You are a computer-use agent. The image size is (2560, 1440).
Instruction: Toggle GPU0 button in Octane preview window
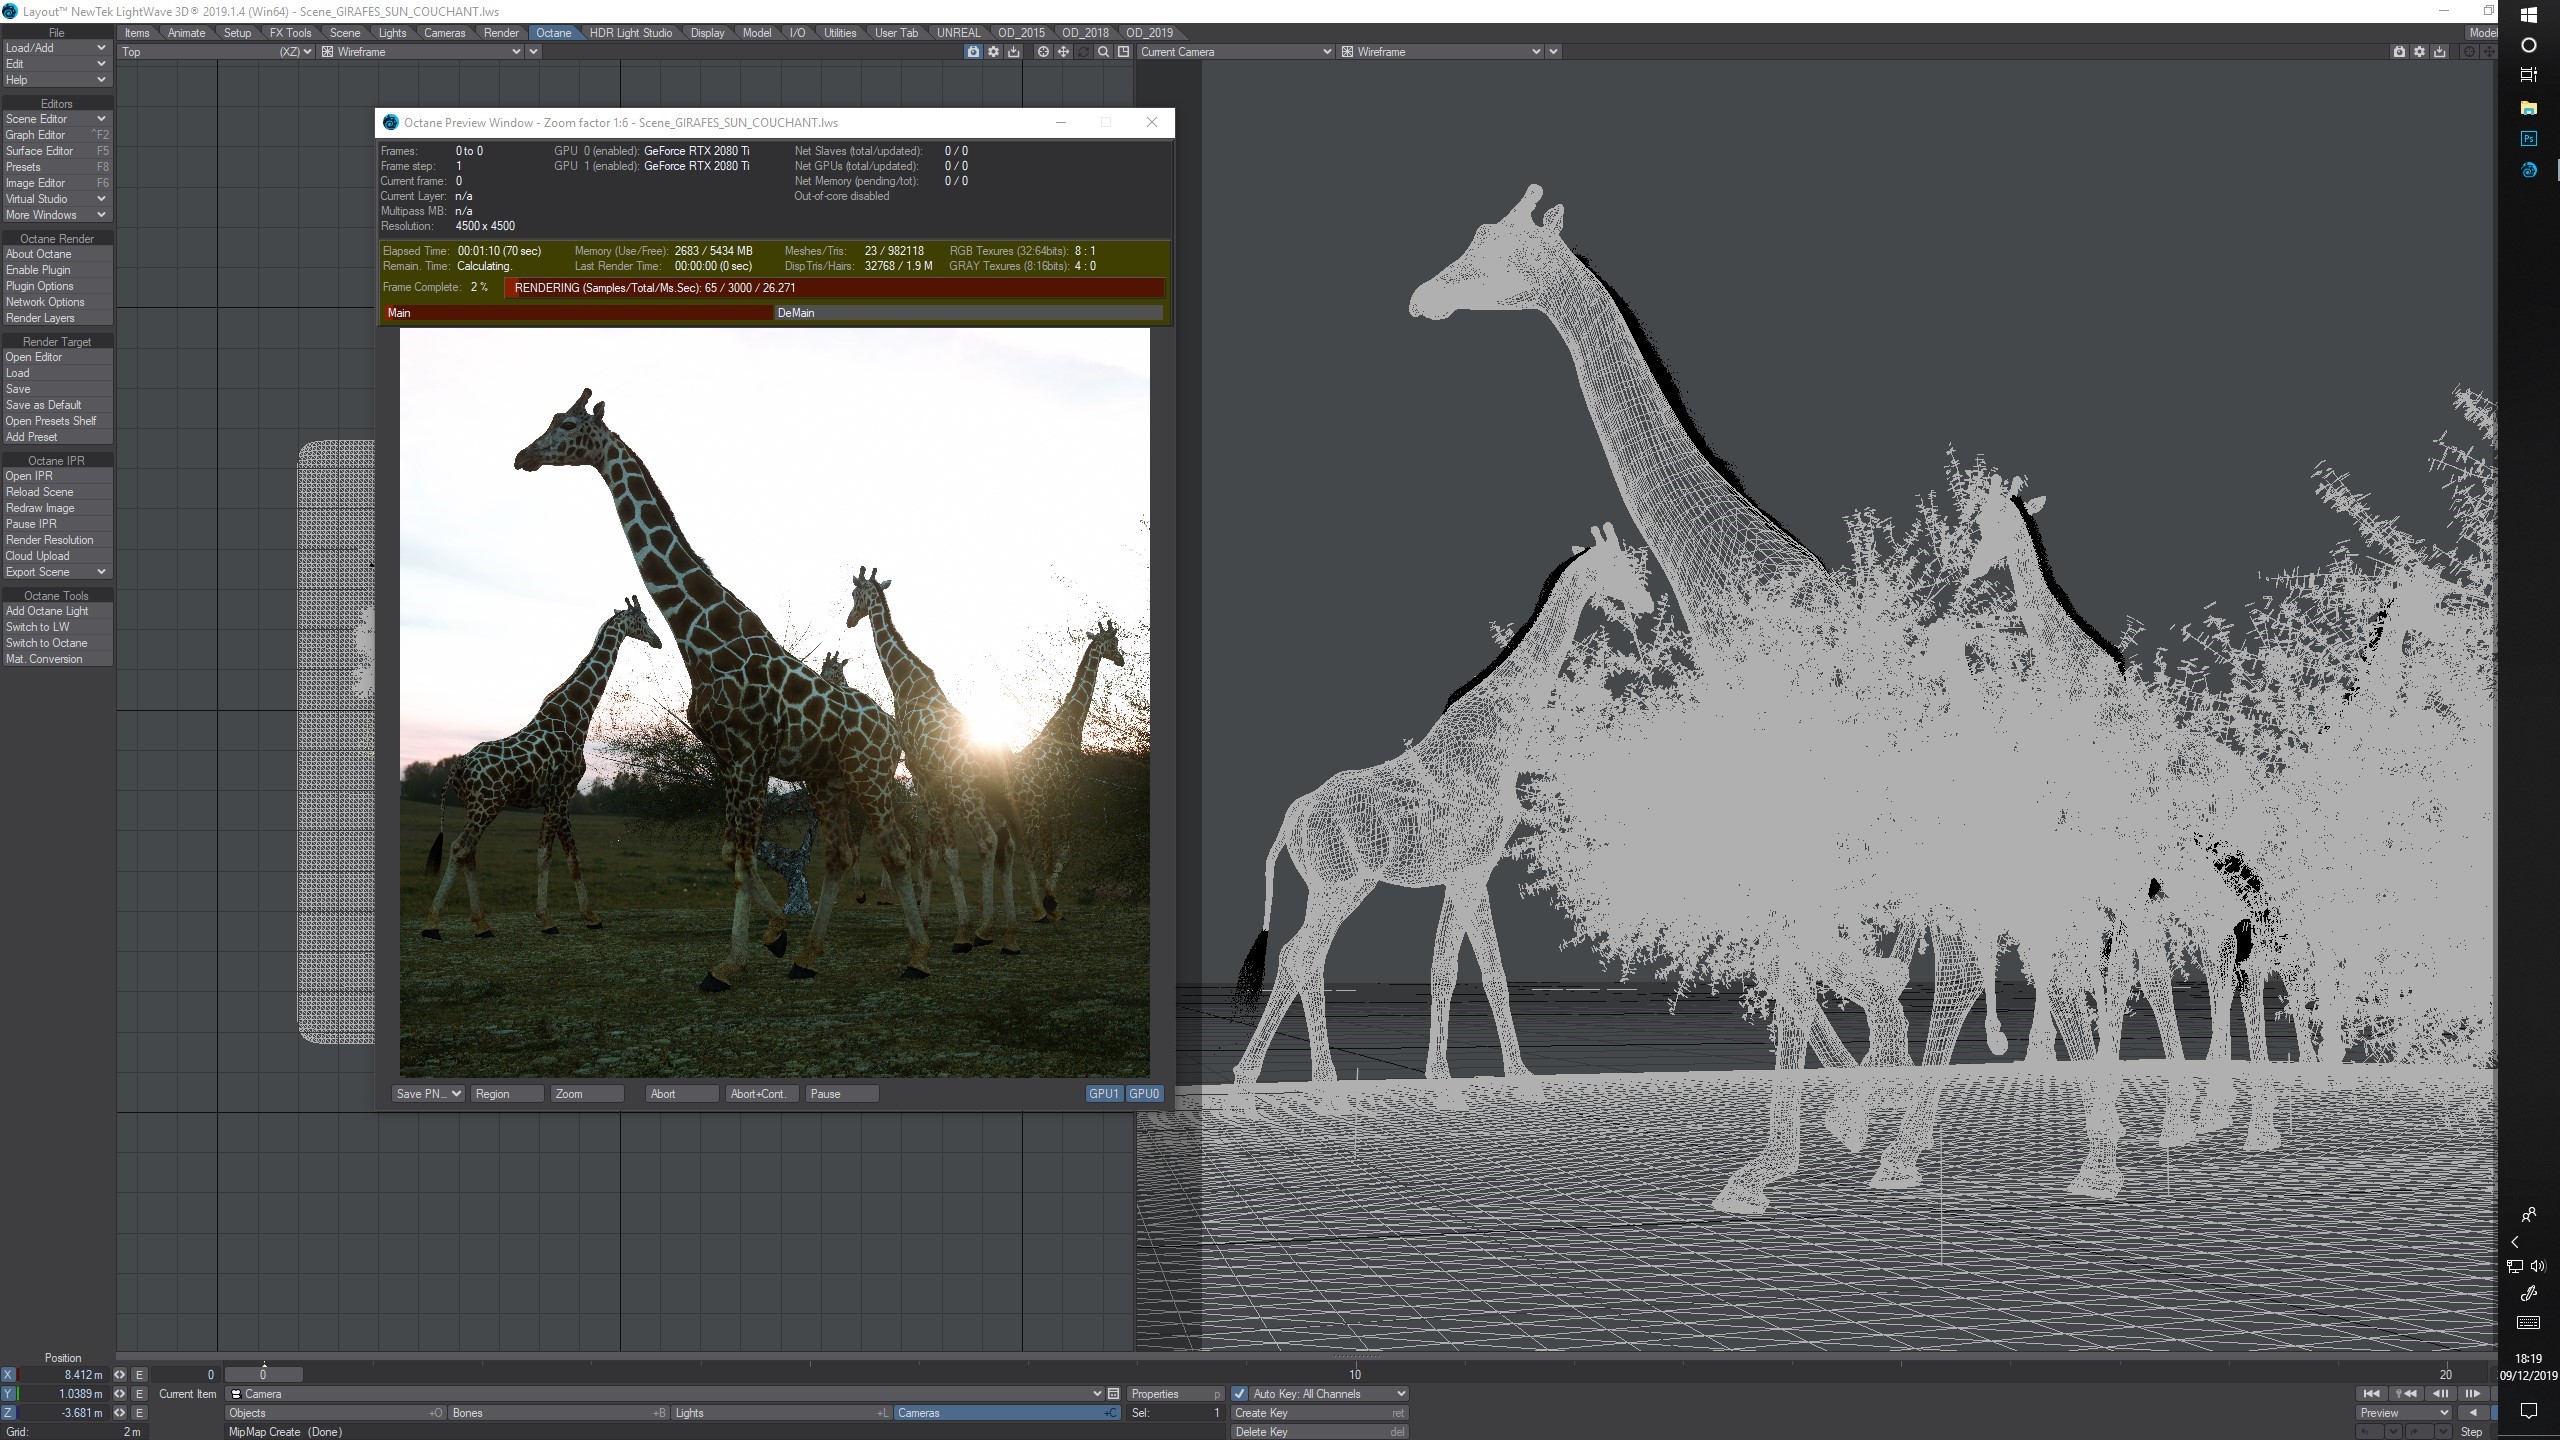[x=1144, y=1094]
